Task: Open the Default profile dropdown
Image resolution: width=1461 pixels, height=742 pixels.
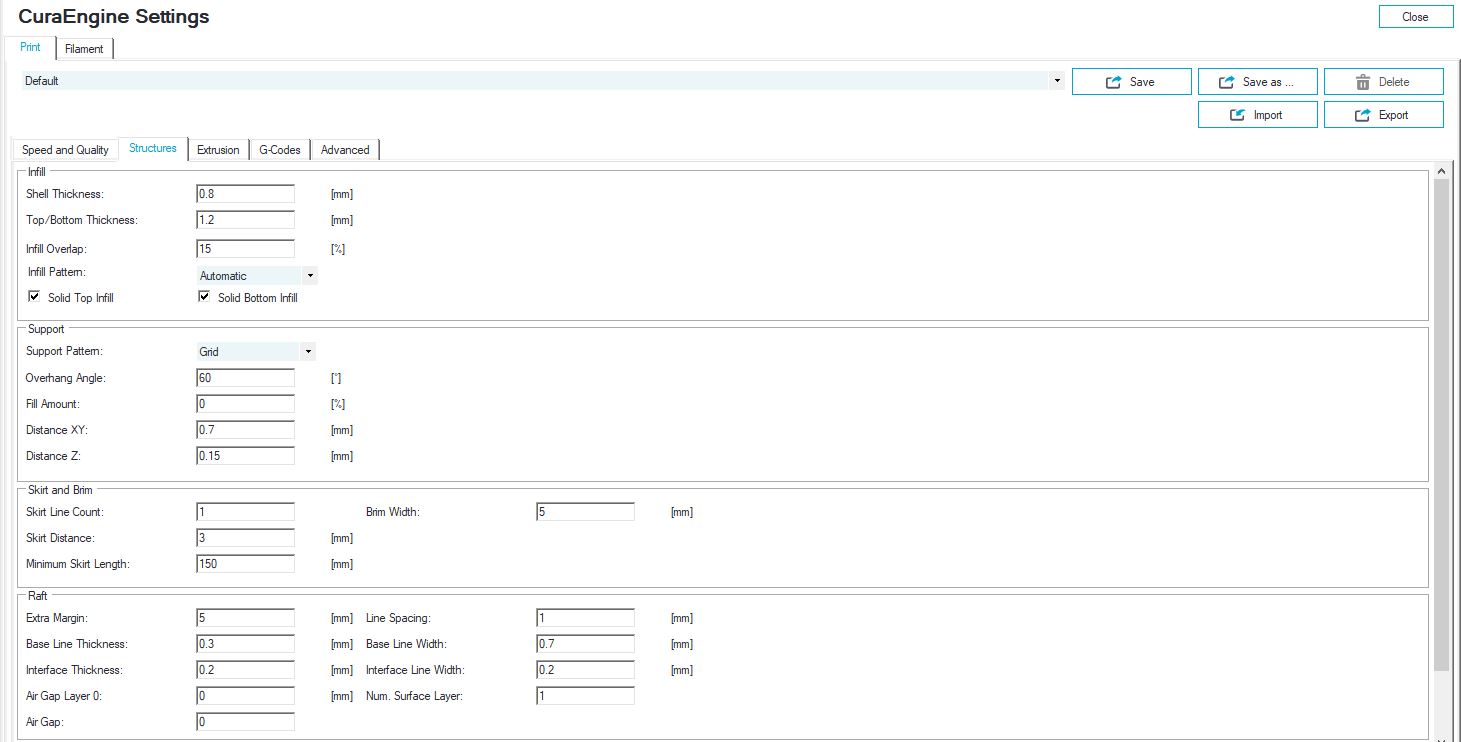Action: pyautogui.click(x=543, y=81)
